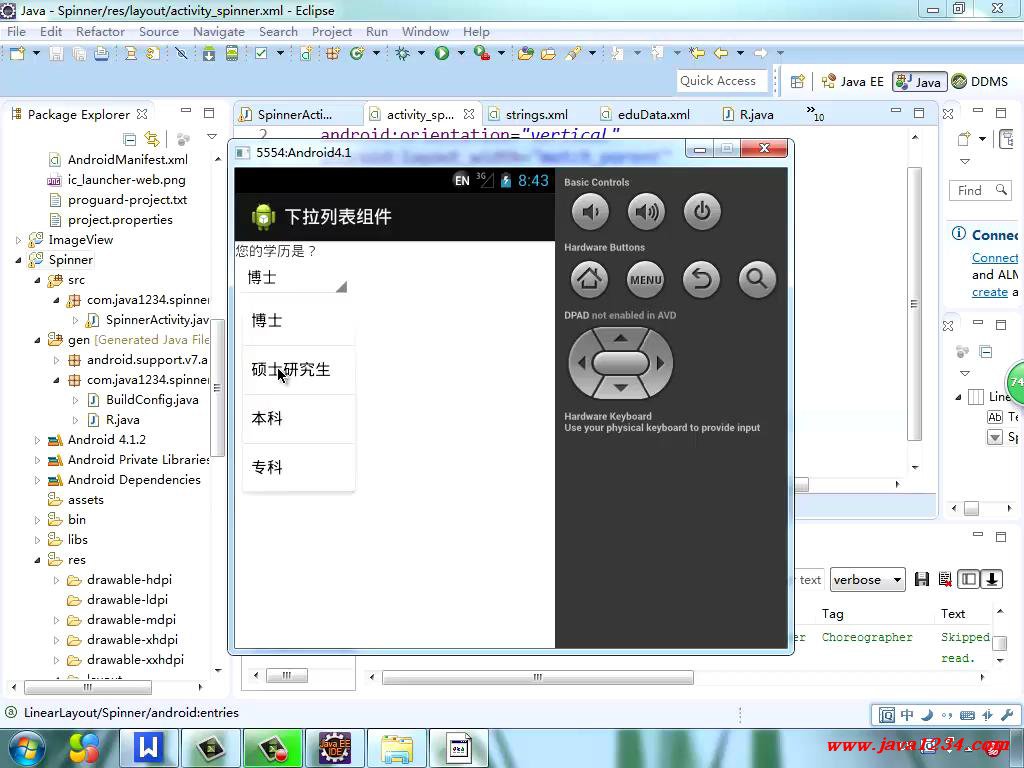Select 本科 from the dropdown list
This screenshot has width=1024, height=768.
tap(298, 419)
